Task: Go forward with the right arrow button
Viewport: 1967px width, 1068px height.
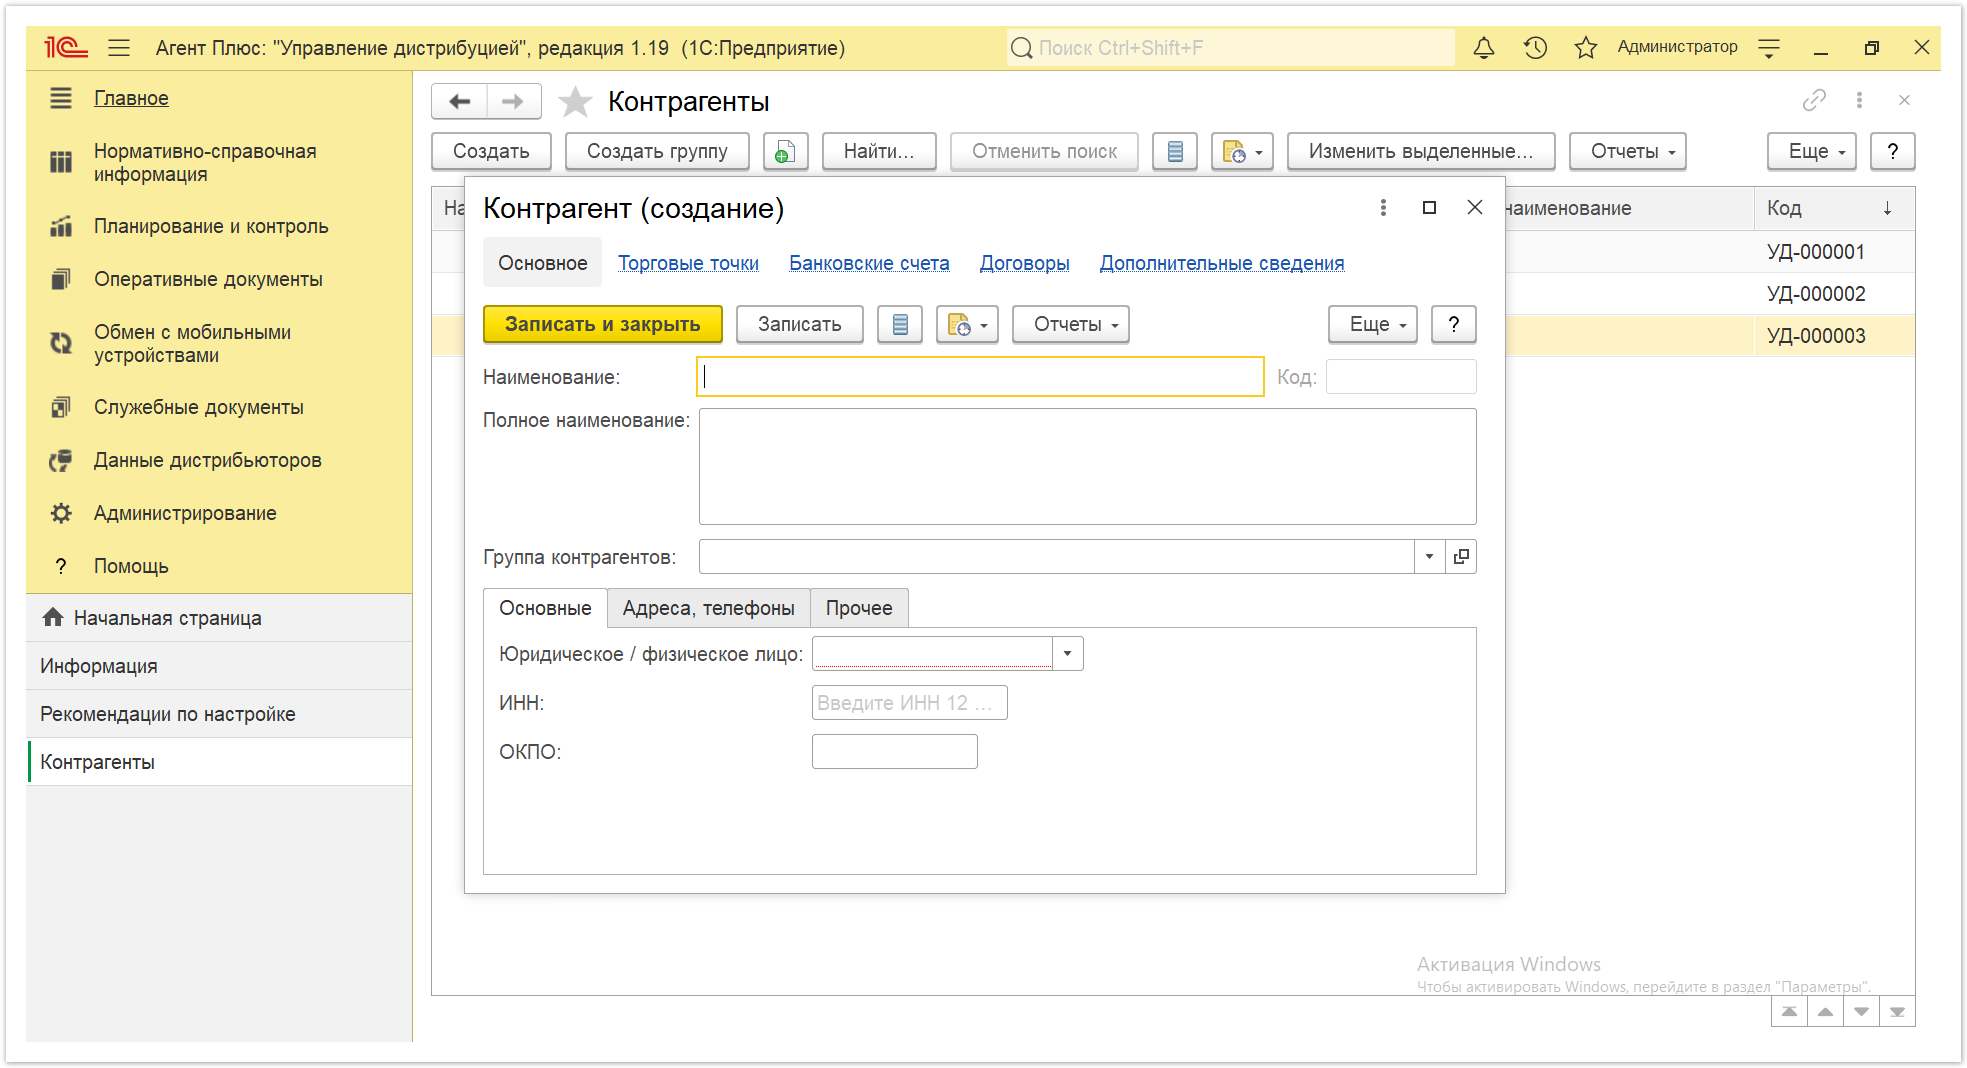Action: pos(513,101)
